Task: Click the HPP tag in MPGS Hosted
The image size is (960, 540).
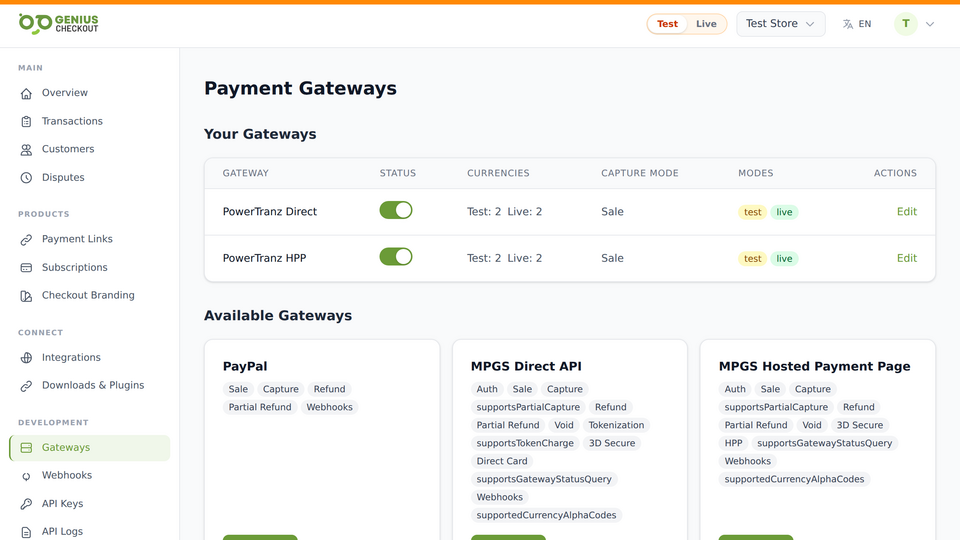Action: 733,443
